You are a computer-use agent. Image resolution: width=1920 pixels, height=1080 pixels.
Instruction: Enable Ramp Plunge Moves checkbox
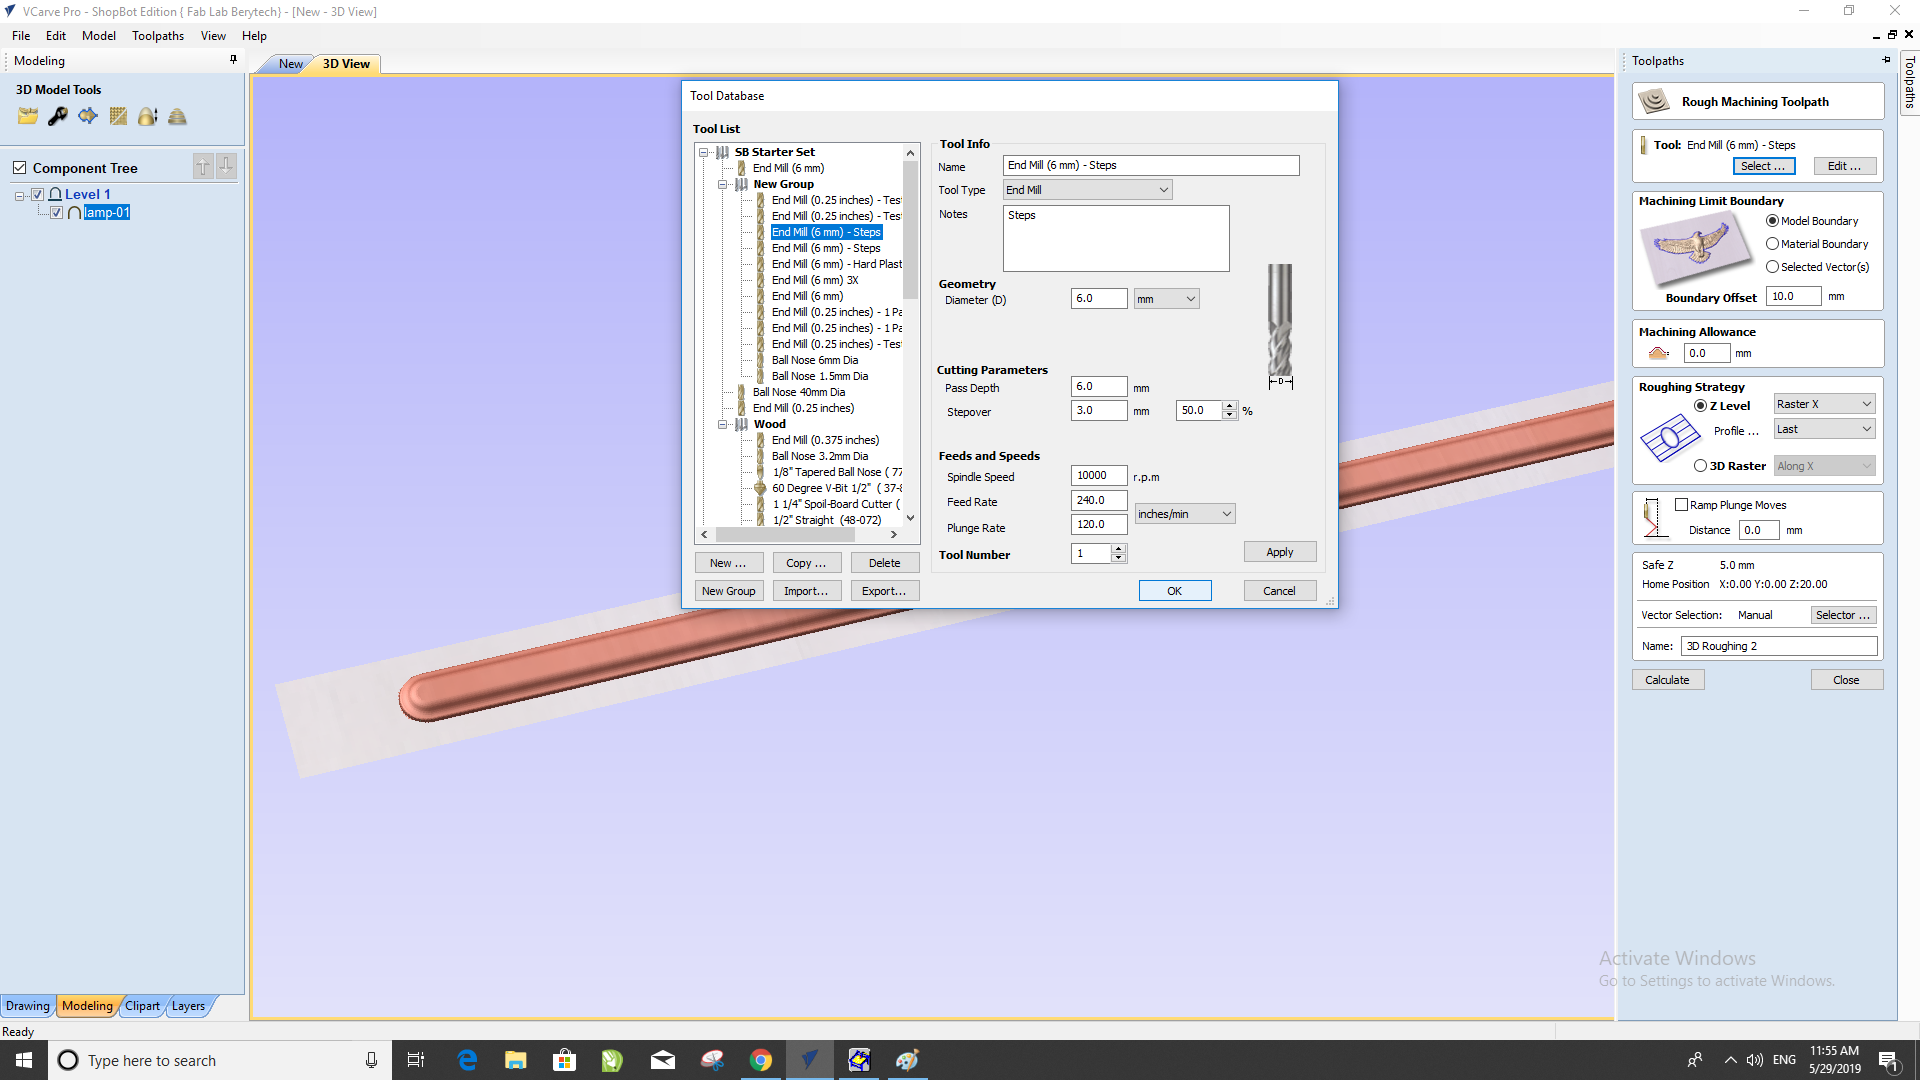pyautogui.click(x=1681, y=505)
